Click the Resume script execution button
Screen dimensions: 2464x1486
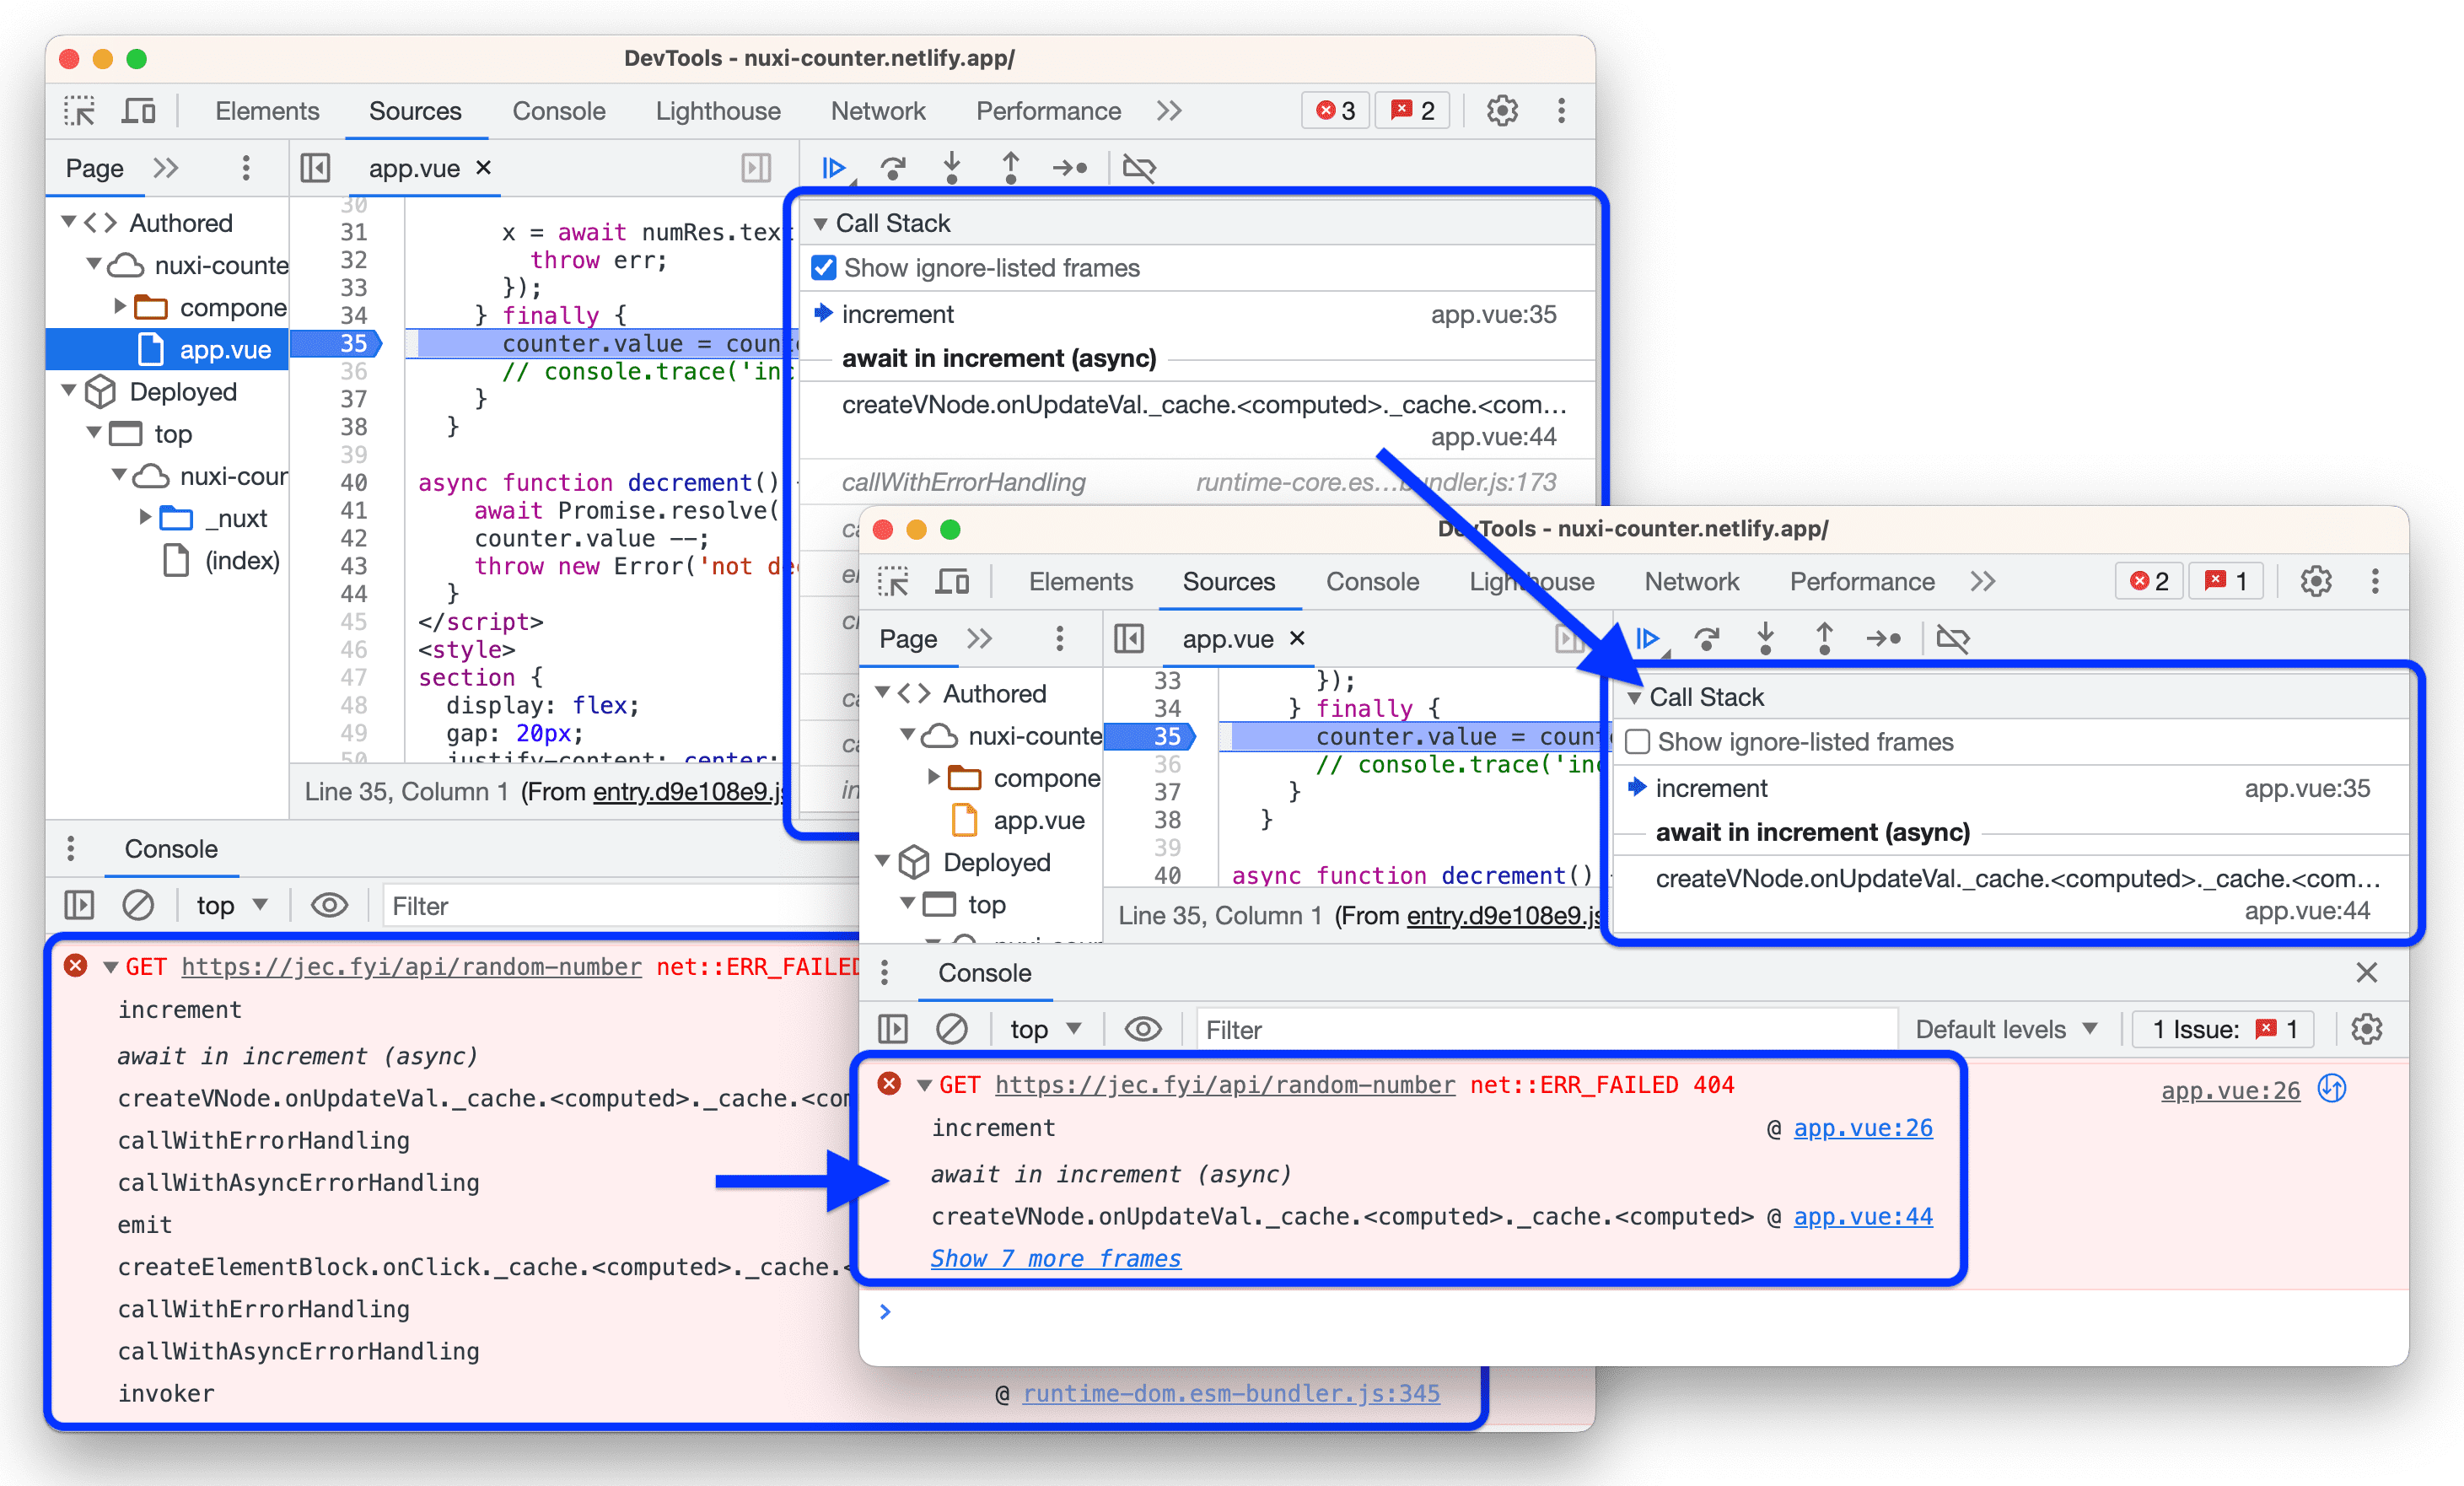tap(836, 164)
